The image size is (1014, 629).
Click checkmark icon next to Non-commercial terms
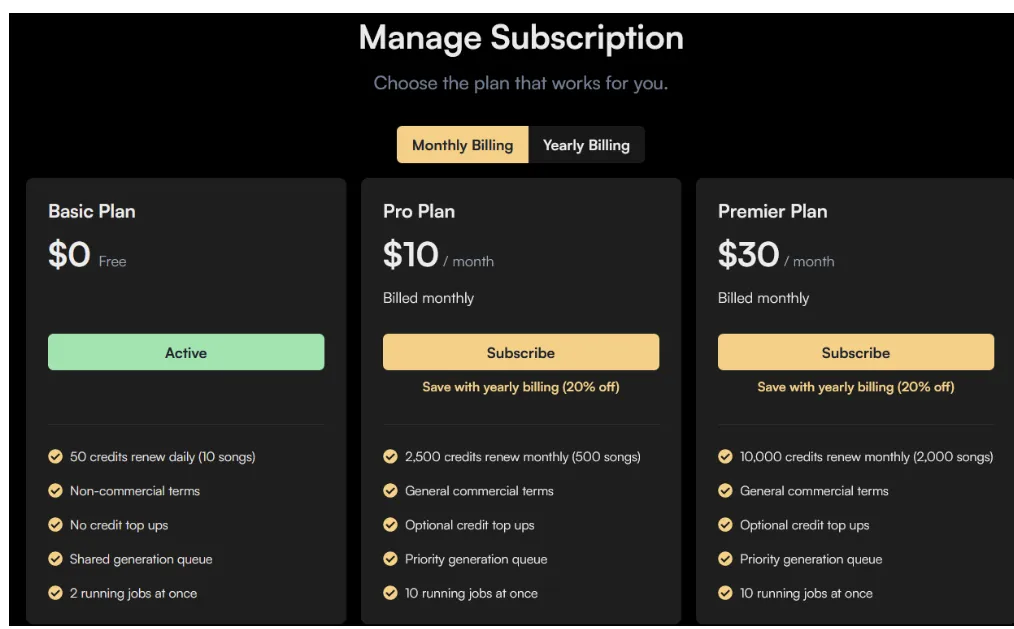56,491
